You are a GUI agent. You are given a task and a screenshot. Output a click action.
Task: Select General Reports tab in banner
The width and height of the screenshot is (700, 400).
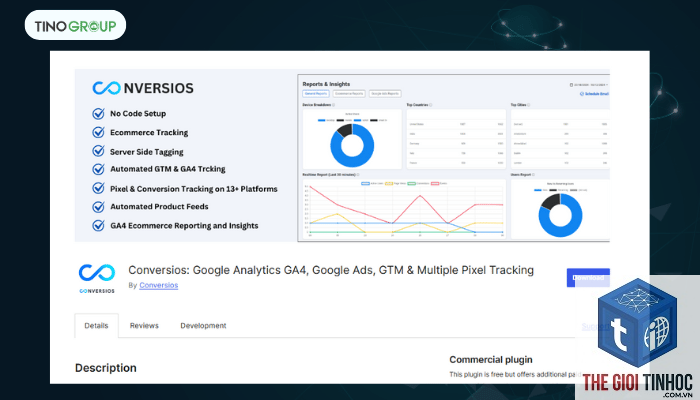point(316,94)
